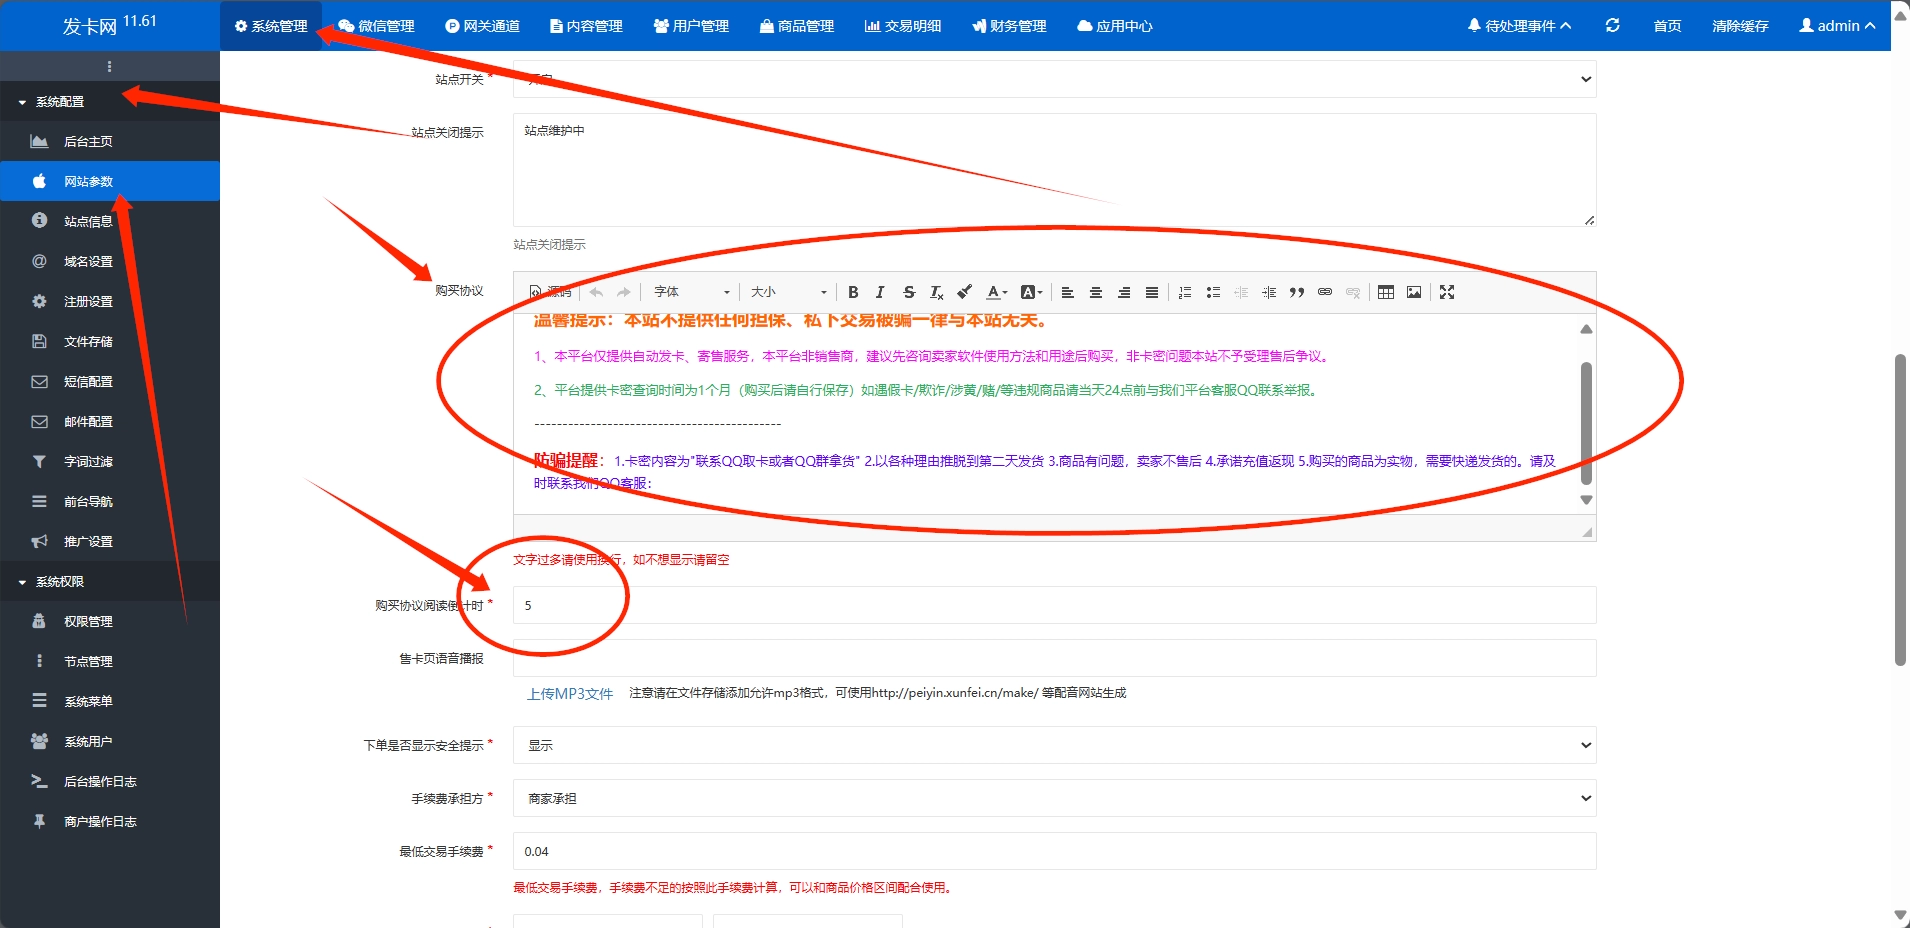Align text right in editor
The image size is (1910, 928).
[1123, 292]
